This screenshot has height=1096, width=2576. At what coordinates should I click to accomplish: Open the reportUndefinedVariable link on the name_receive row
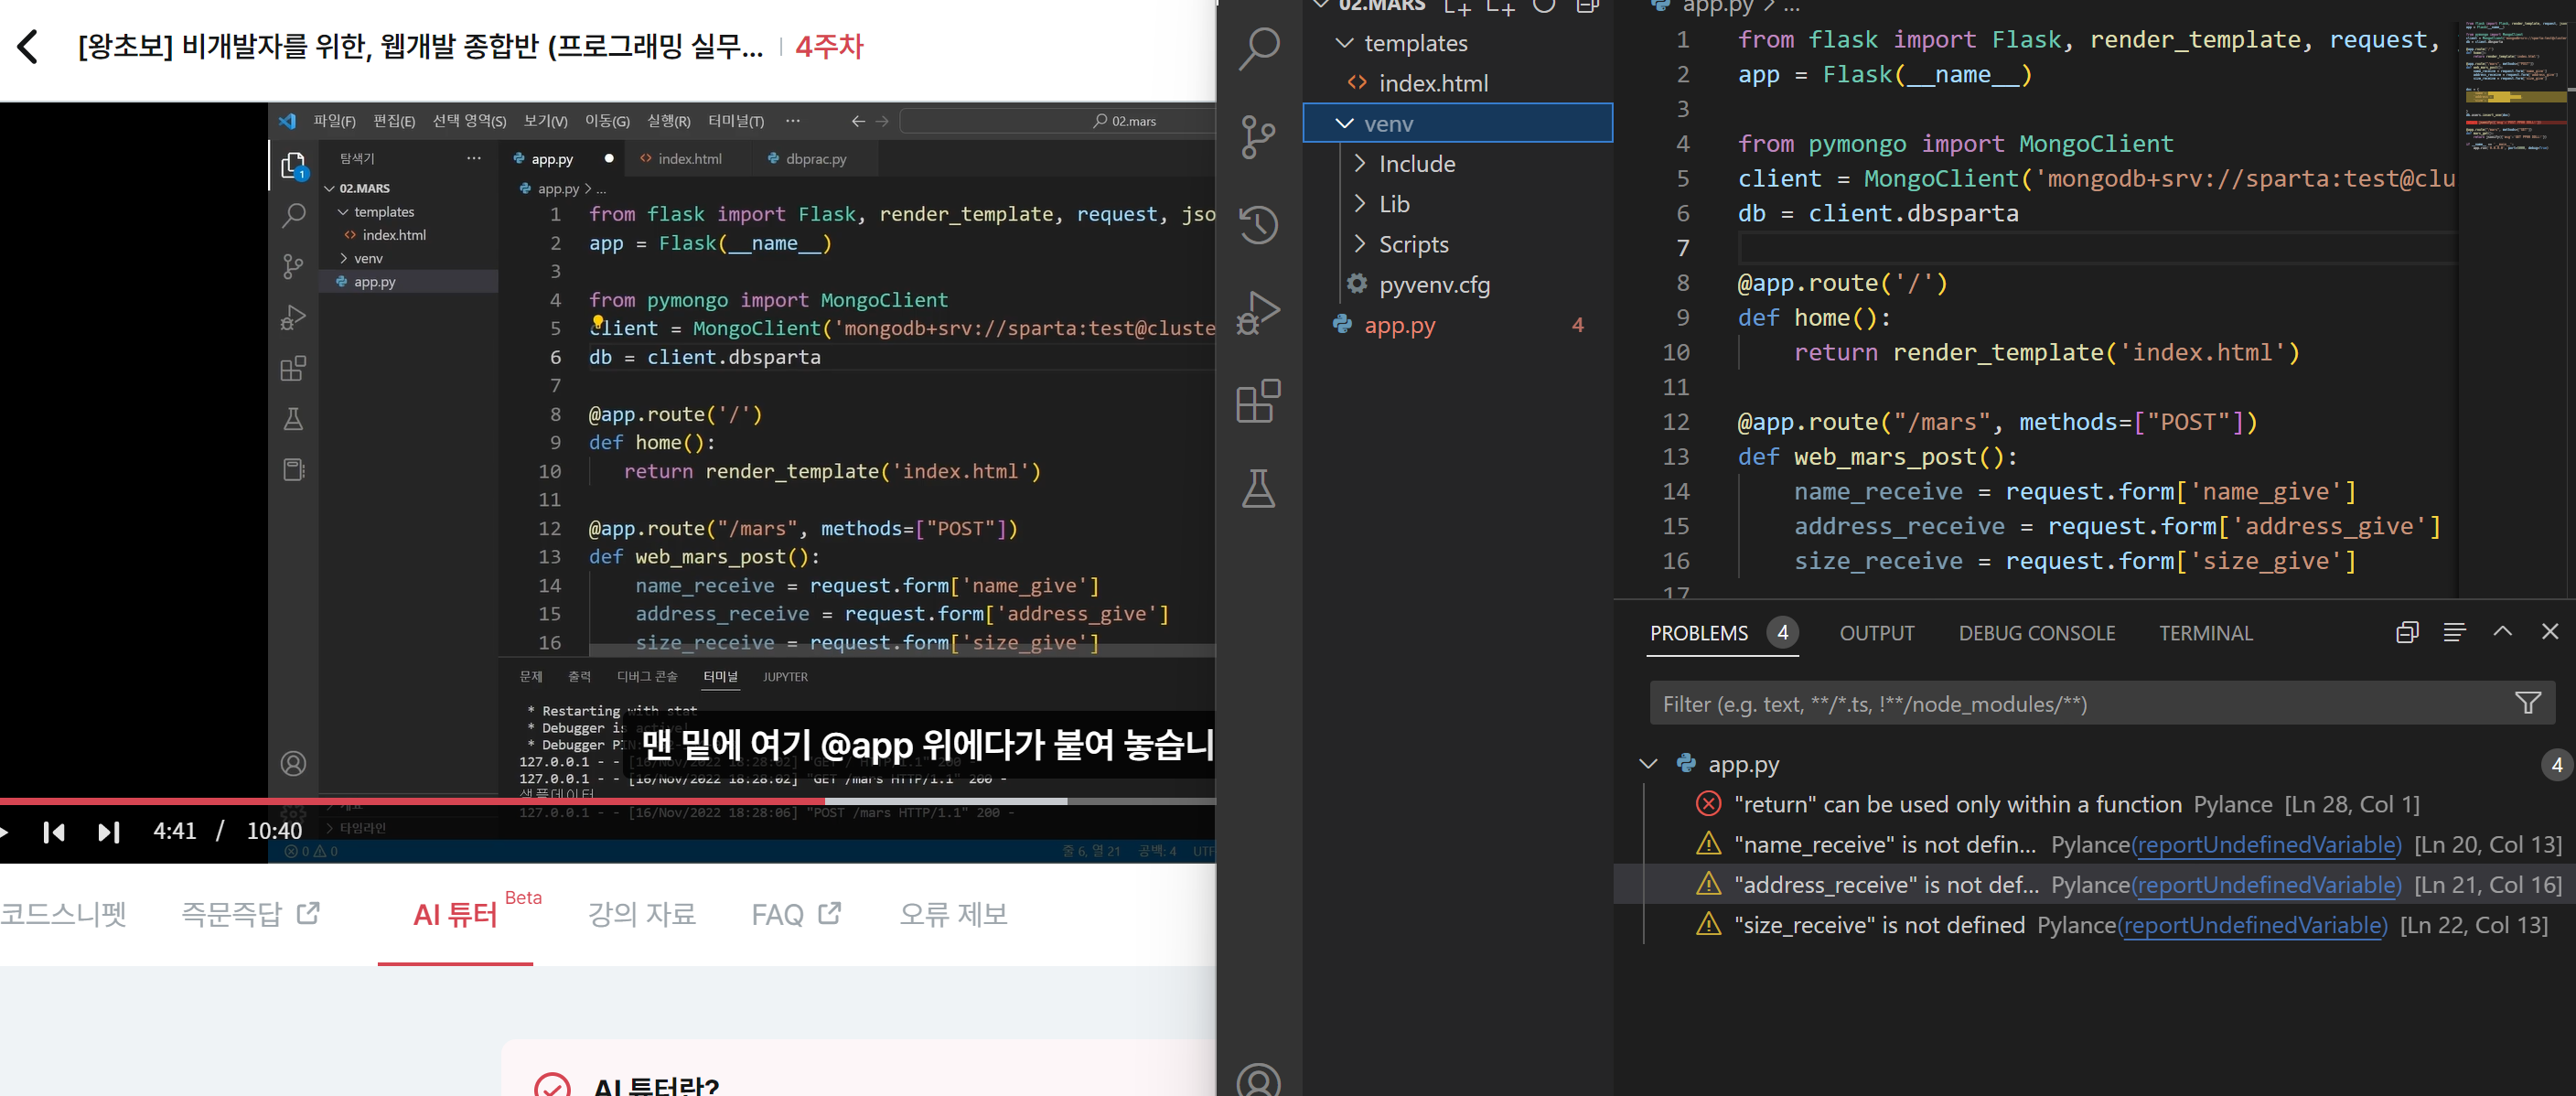(x=2265, y=845)
